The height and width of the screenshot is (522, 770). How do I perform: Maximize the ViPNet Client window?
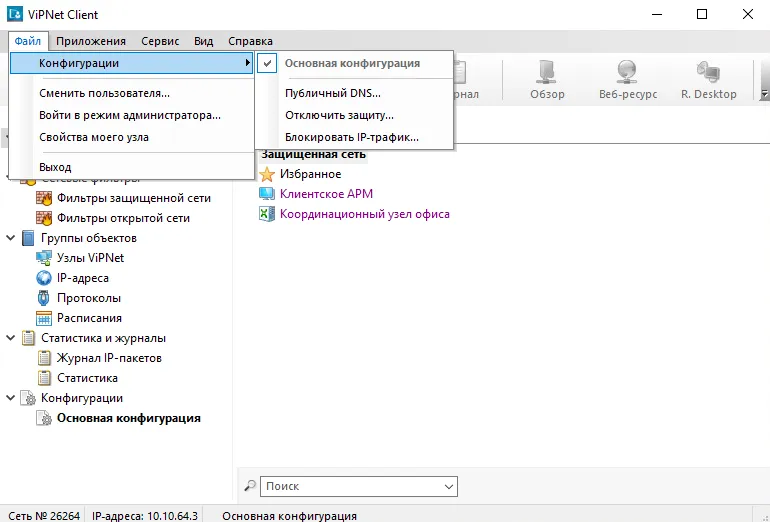(x=702, y=14)
